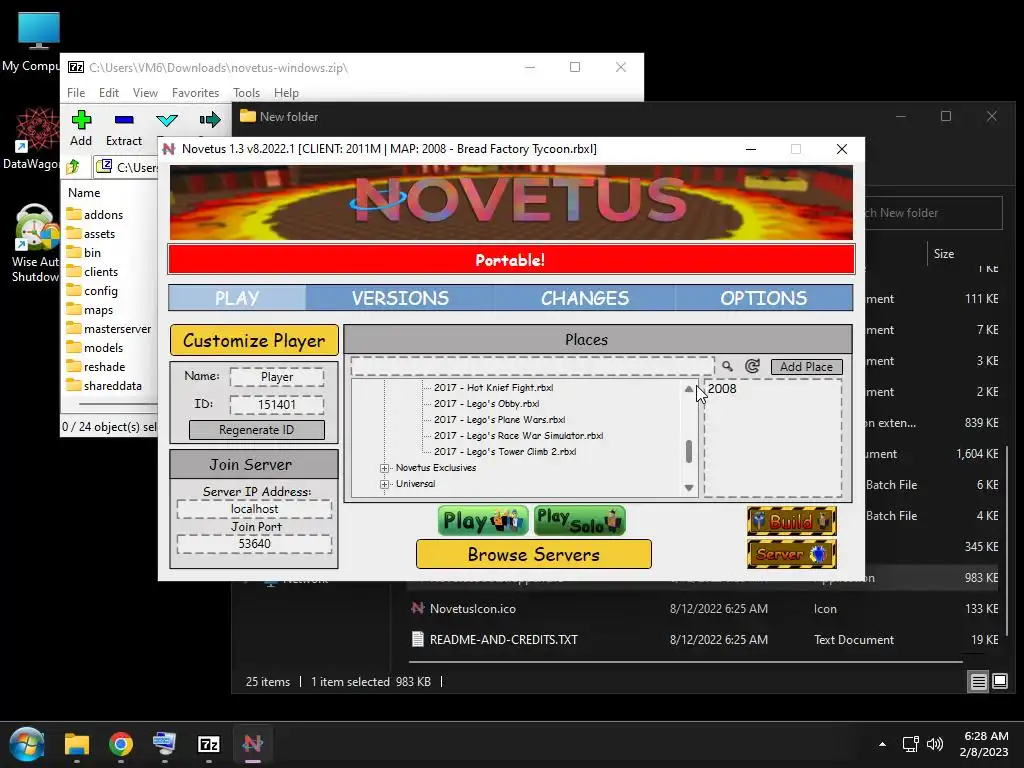This screenshot has height=768, width=1024.
Task: Open the remote desktop icon in taskbar
Action: pos(165,744)
